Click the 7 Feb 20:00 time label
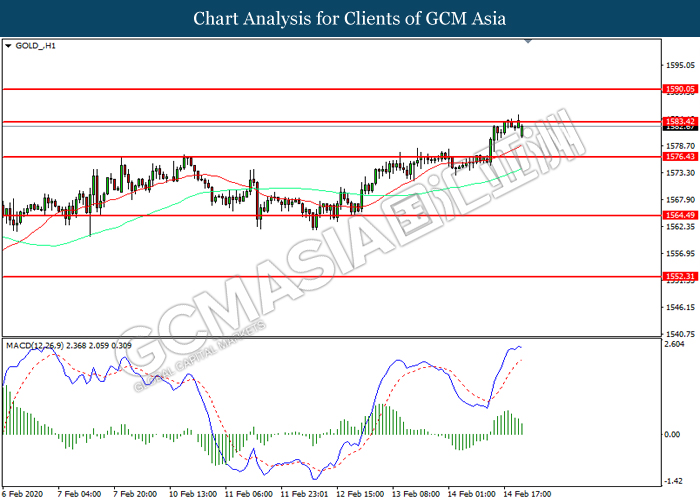 pyautogui.click(x=135, y=494)
